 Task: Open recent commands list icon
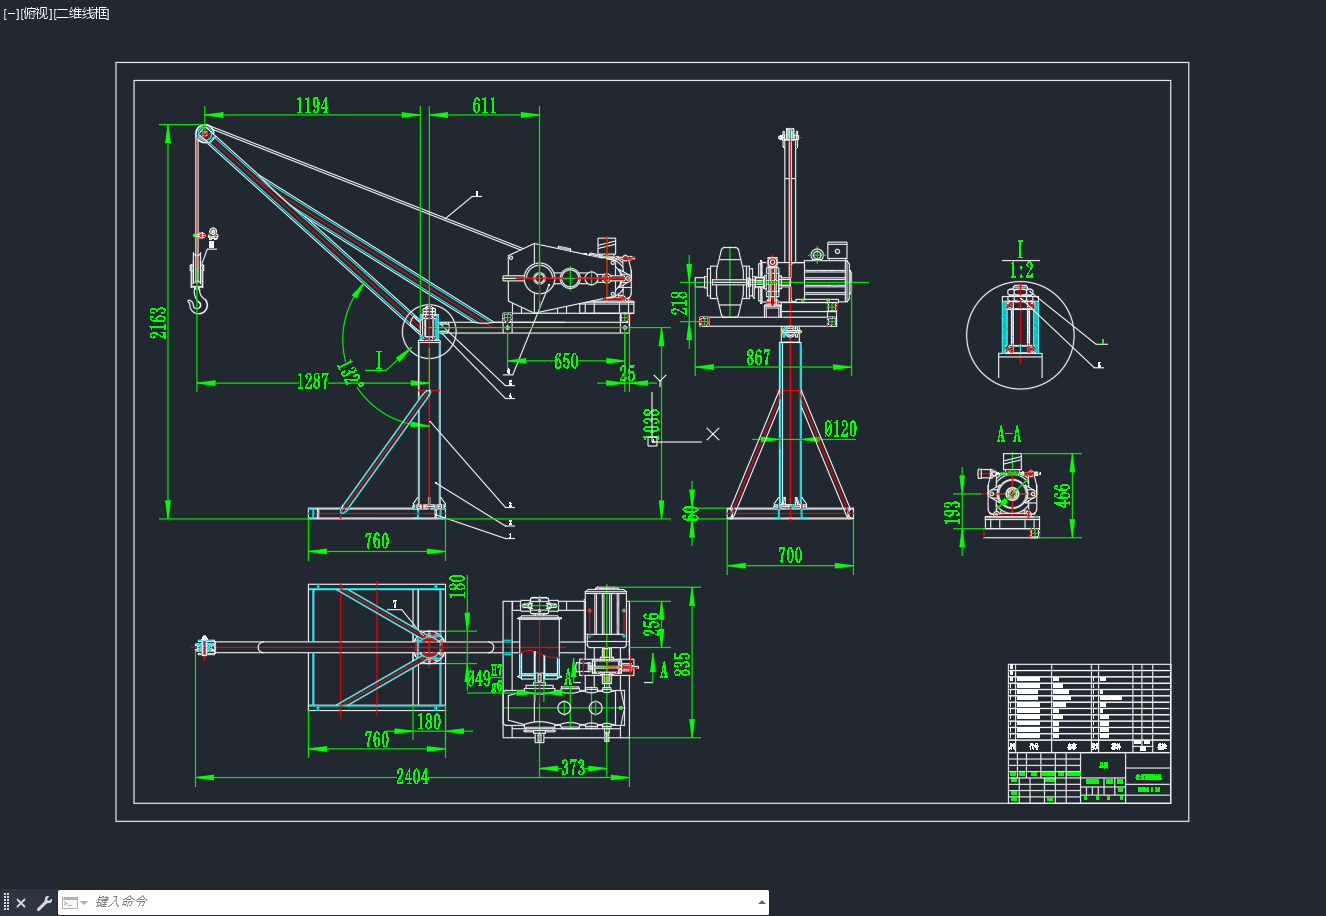coord(74,903)
